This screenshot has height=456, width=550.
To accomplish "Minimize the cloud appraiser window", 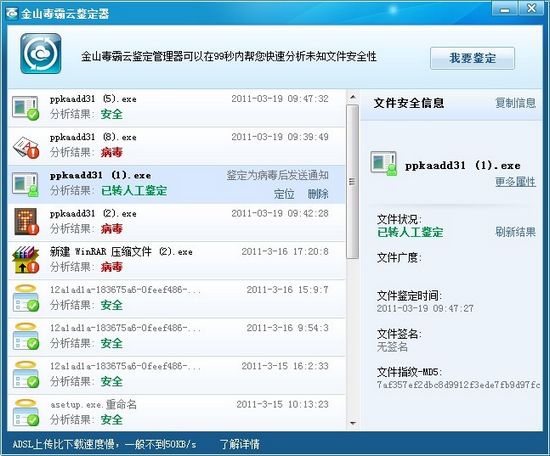I will (504, 9).
